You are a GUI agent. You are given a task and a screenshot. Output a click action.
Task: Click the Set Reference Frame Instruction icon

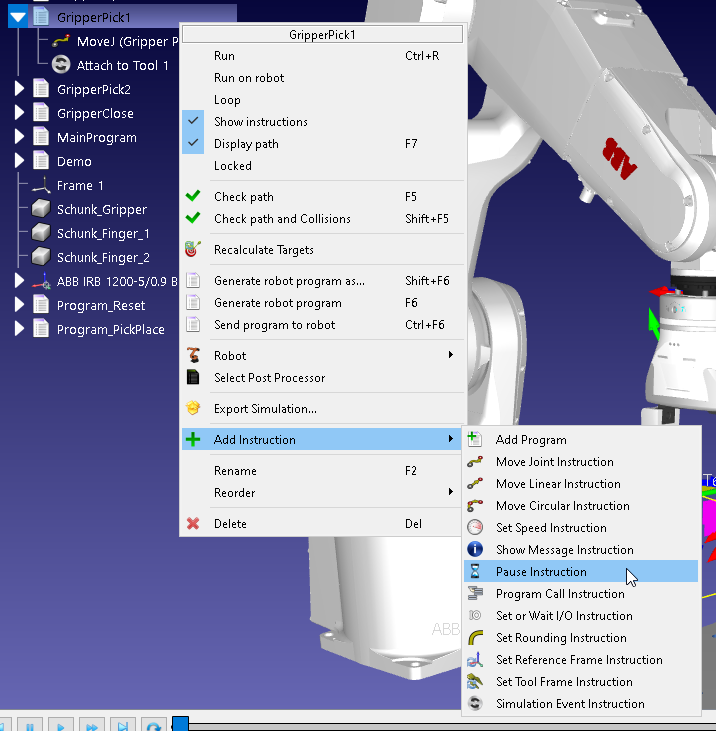pos(475,659)
